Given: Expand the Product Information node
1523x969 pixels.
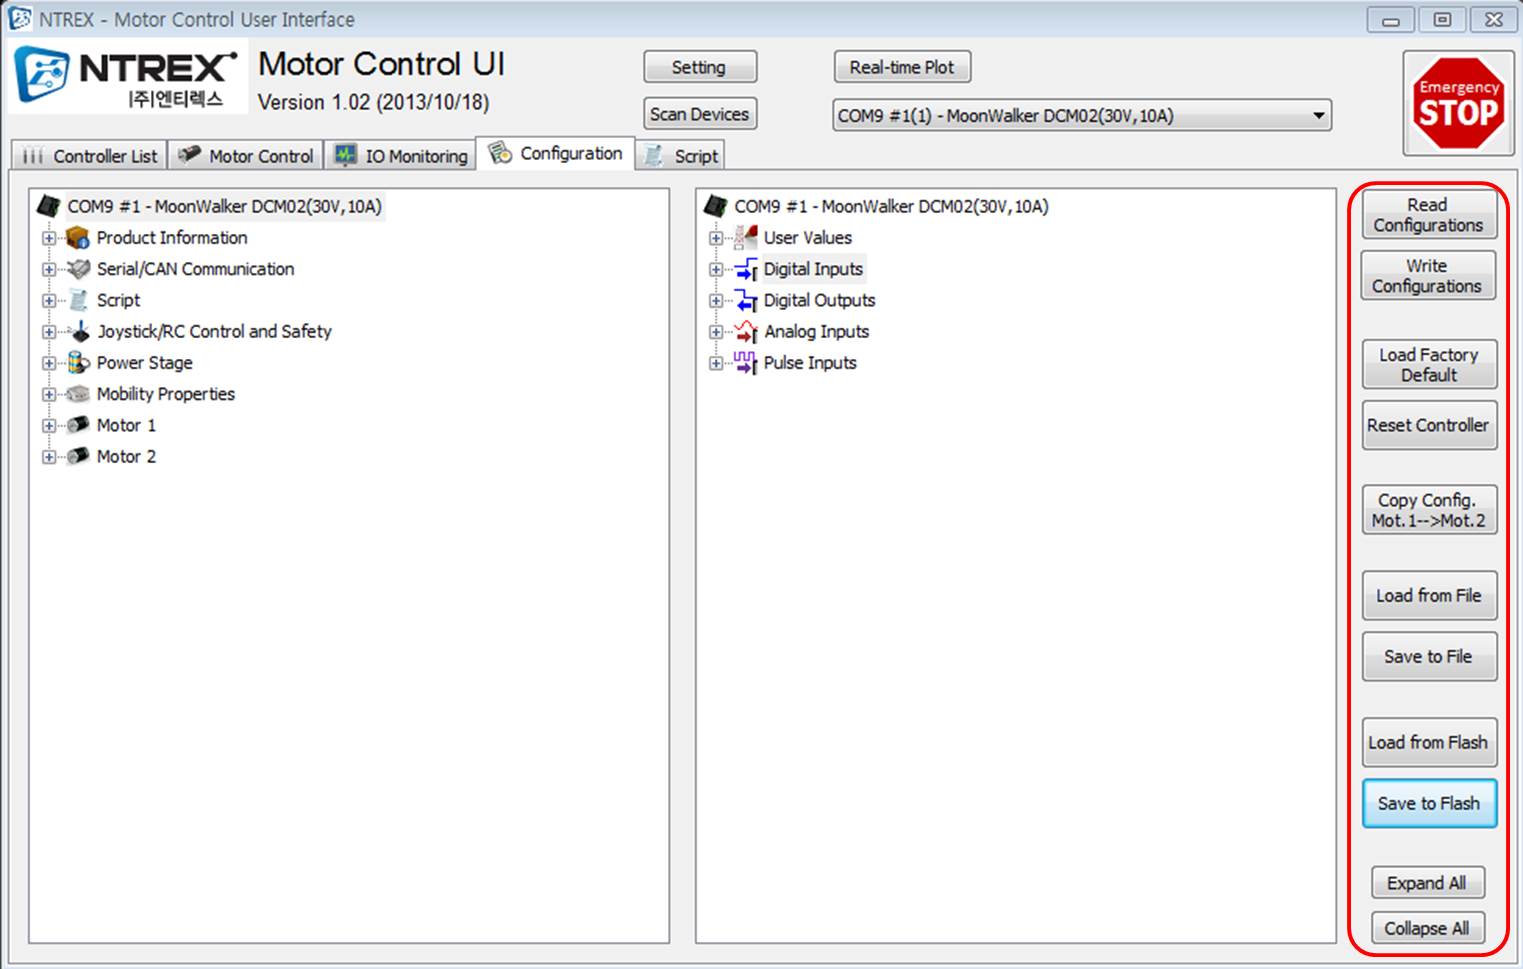Looking at the screenshot, I should tap(48, 238).
